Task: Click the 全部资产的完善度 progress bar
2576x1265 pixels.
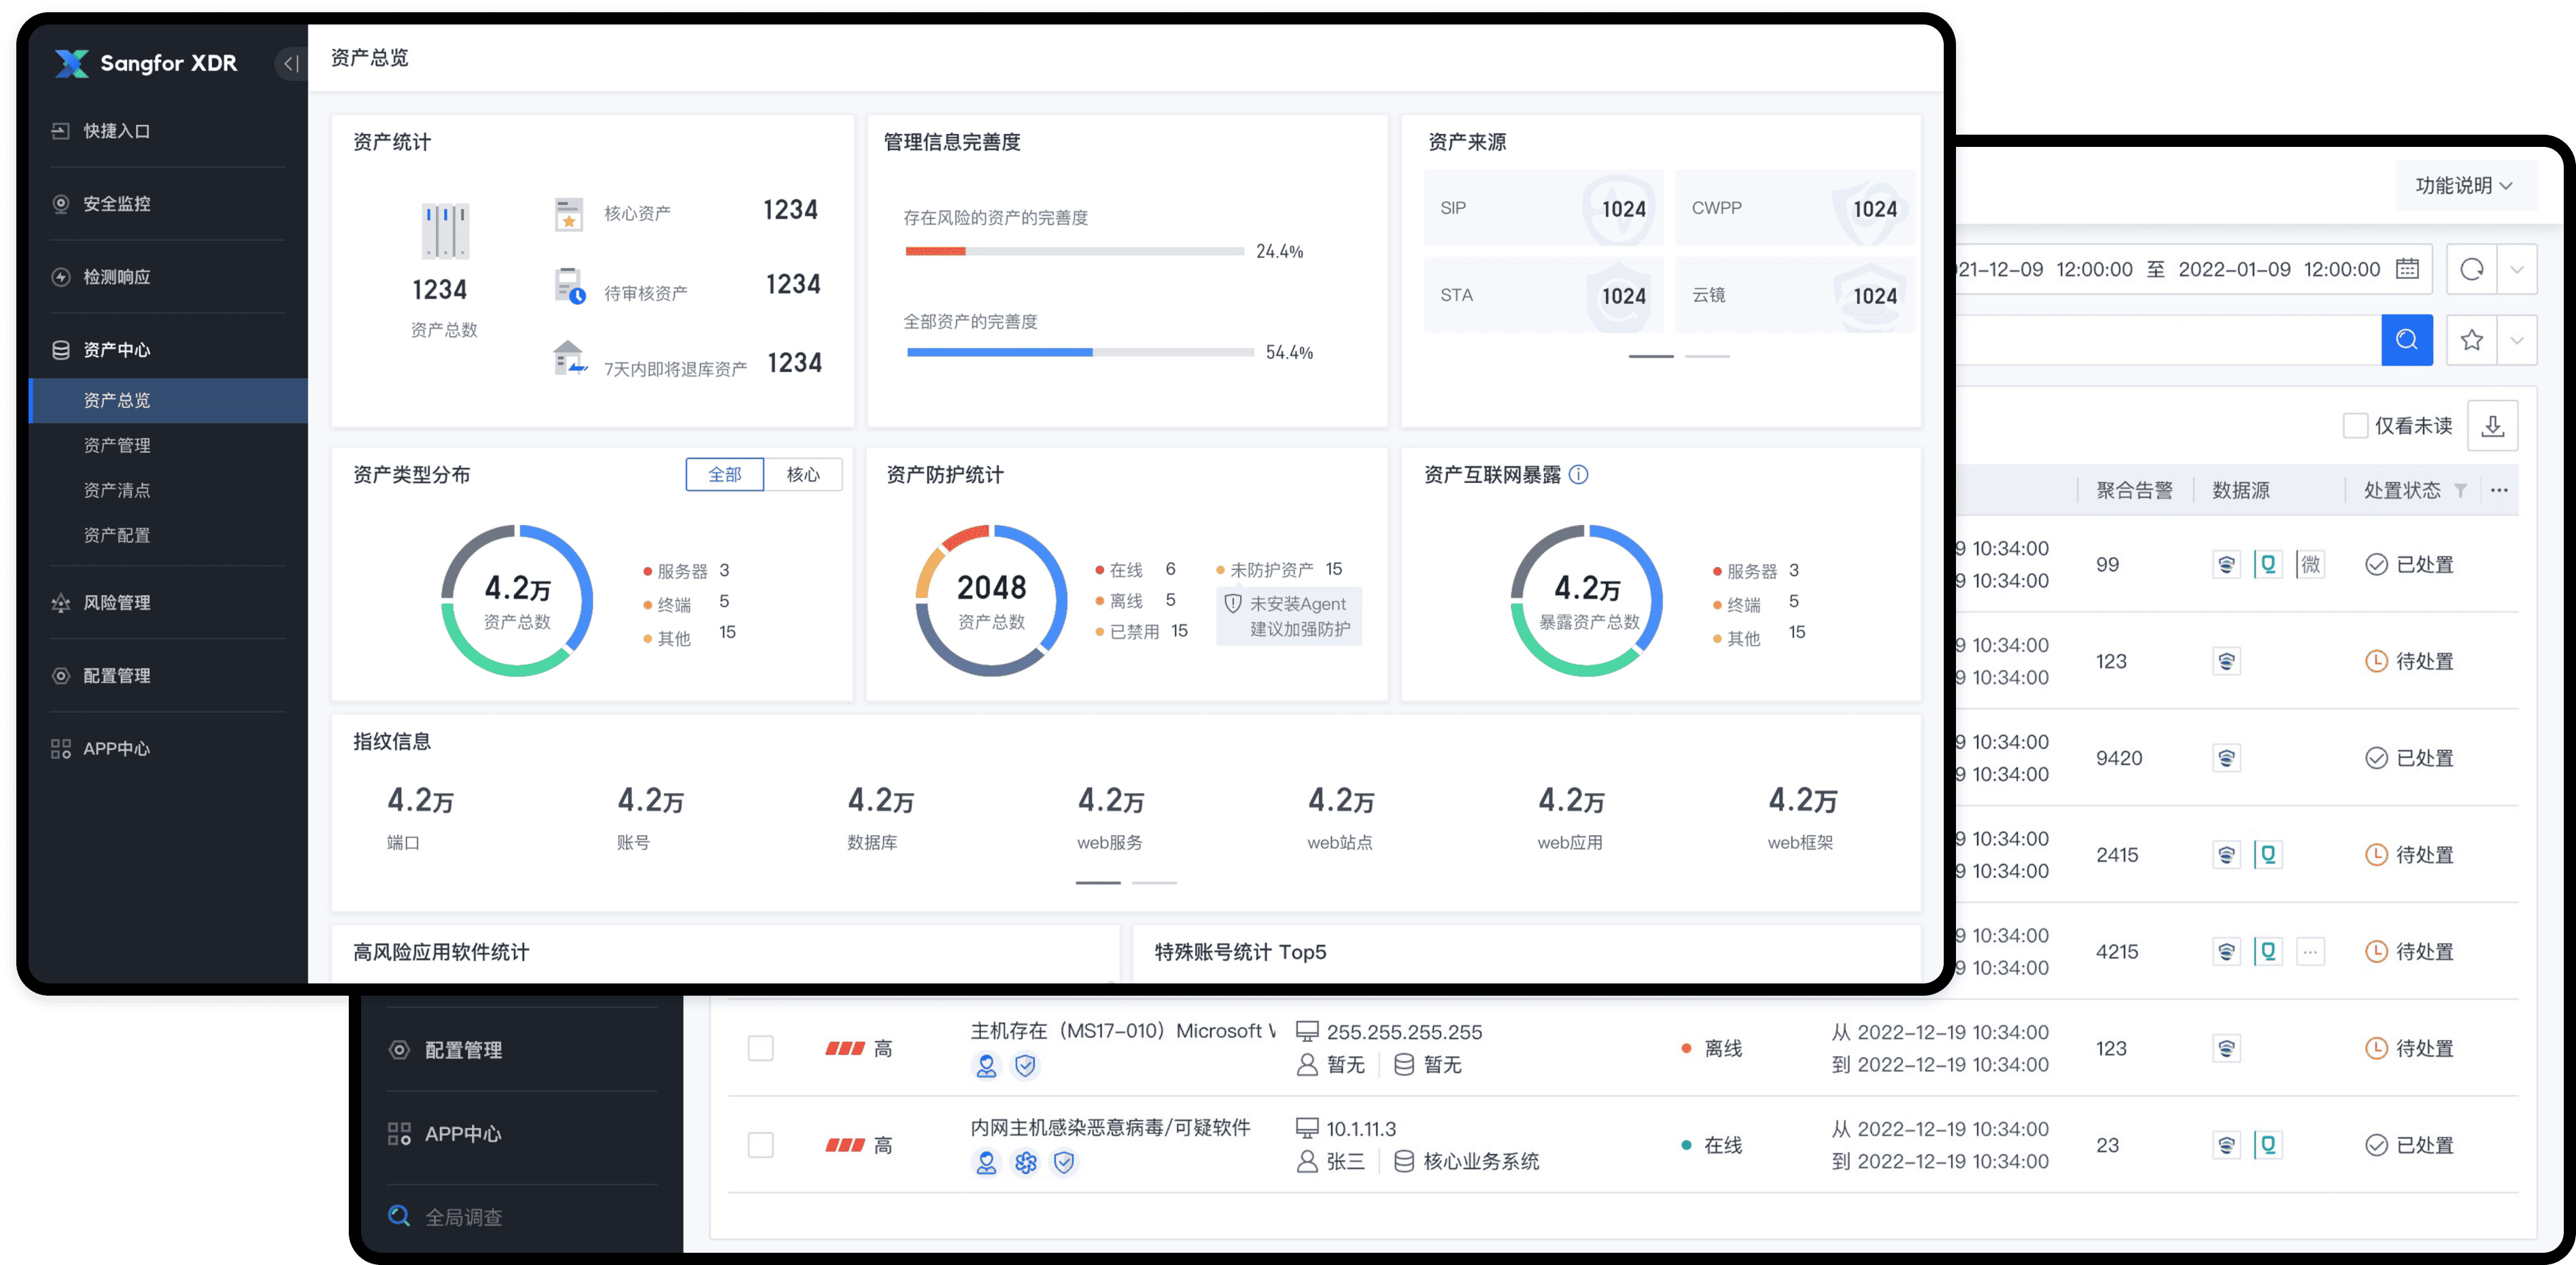Action: [x=1080, y=352]
